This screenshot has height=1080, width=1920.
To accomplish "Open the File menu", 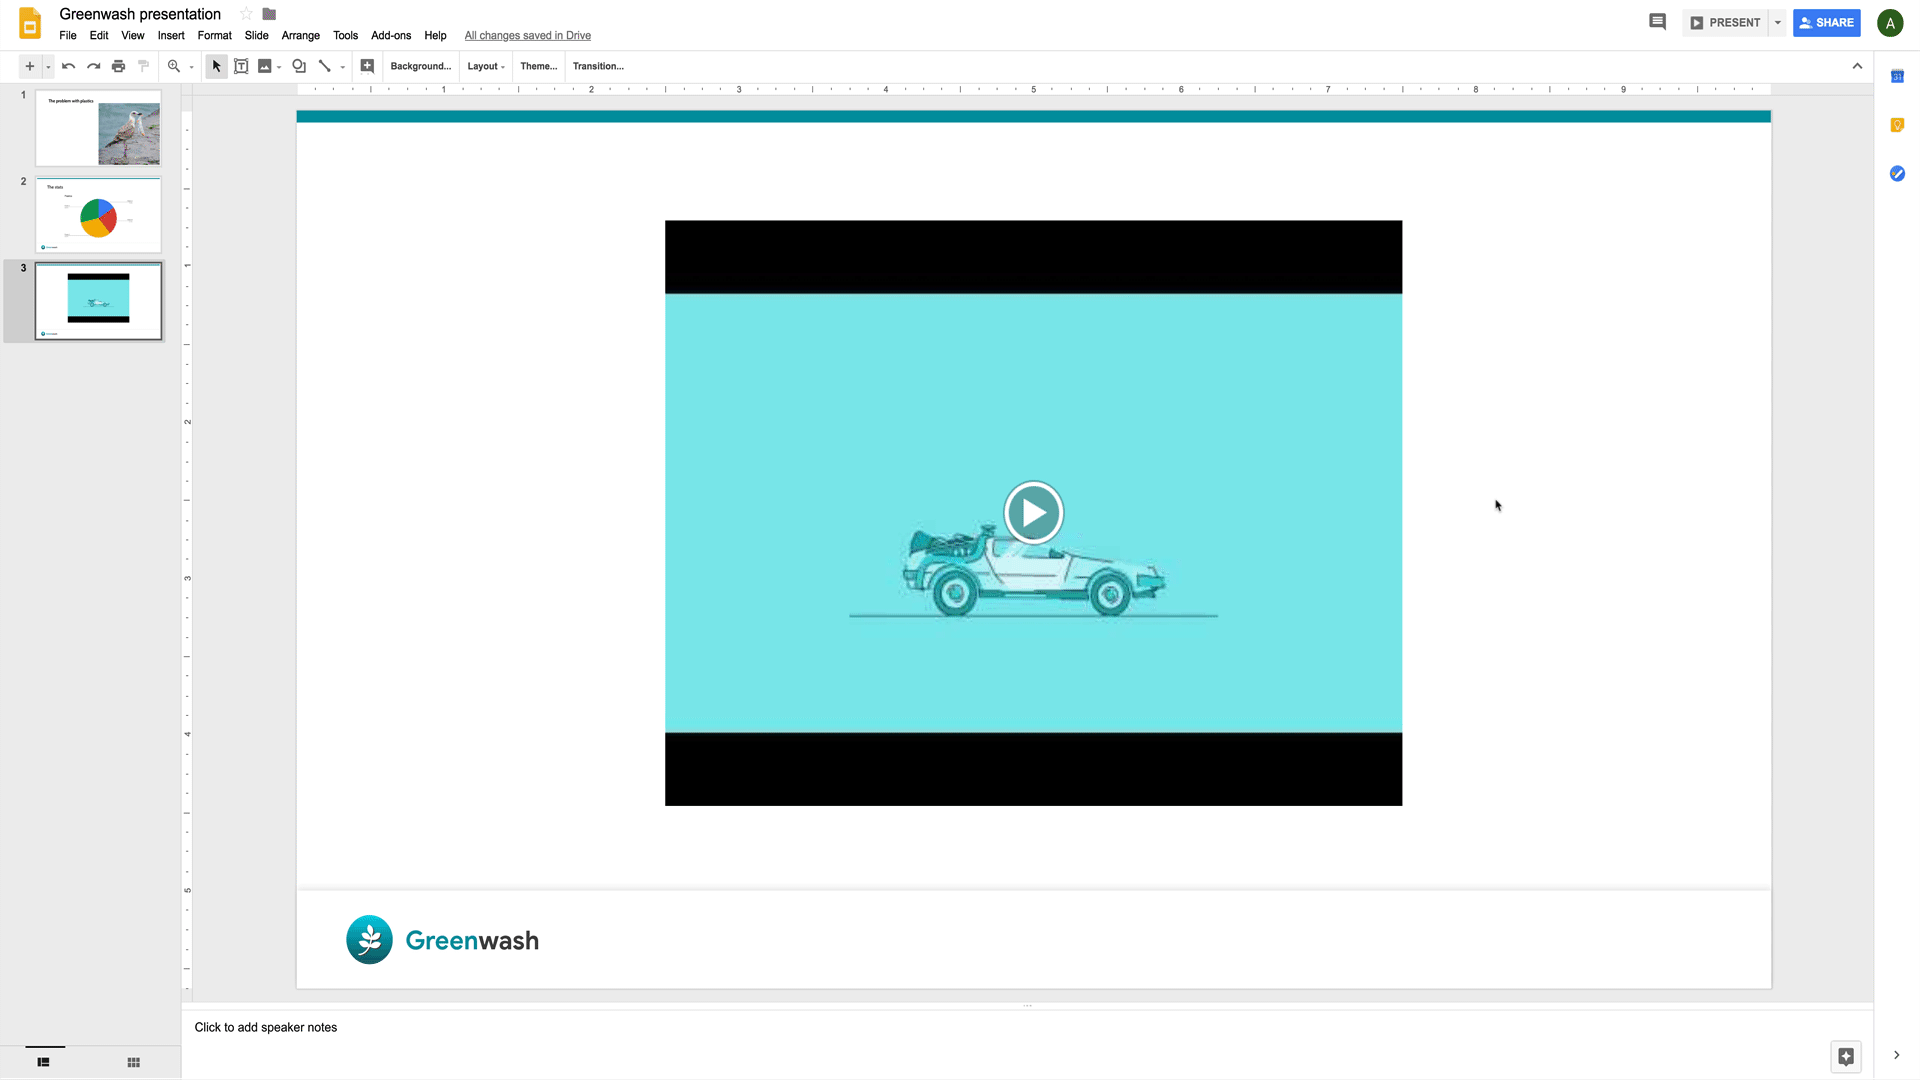I will 68,35.
